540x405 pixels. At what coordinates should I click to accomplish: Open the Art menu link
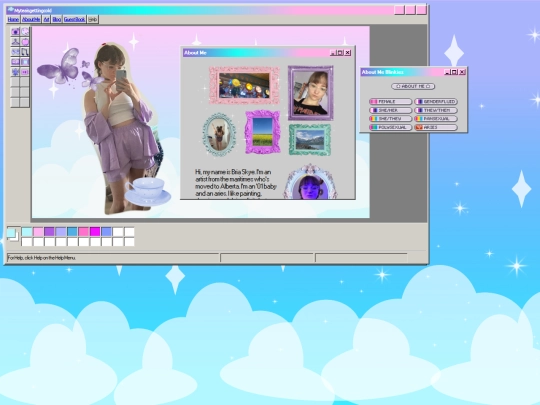pos(46,20)
